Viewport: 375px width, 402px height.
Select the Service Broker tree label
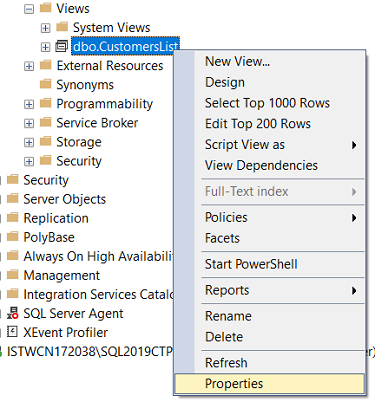click(x=97, y=123)
